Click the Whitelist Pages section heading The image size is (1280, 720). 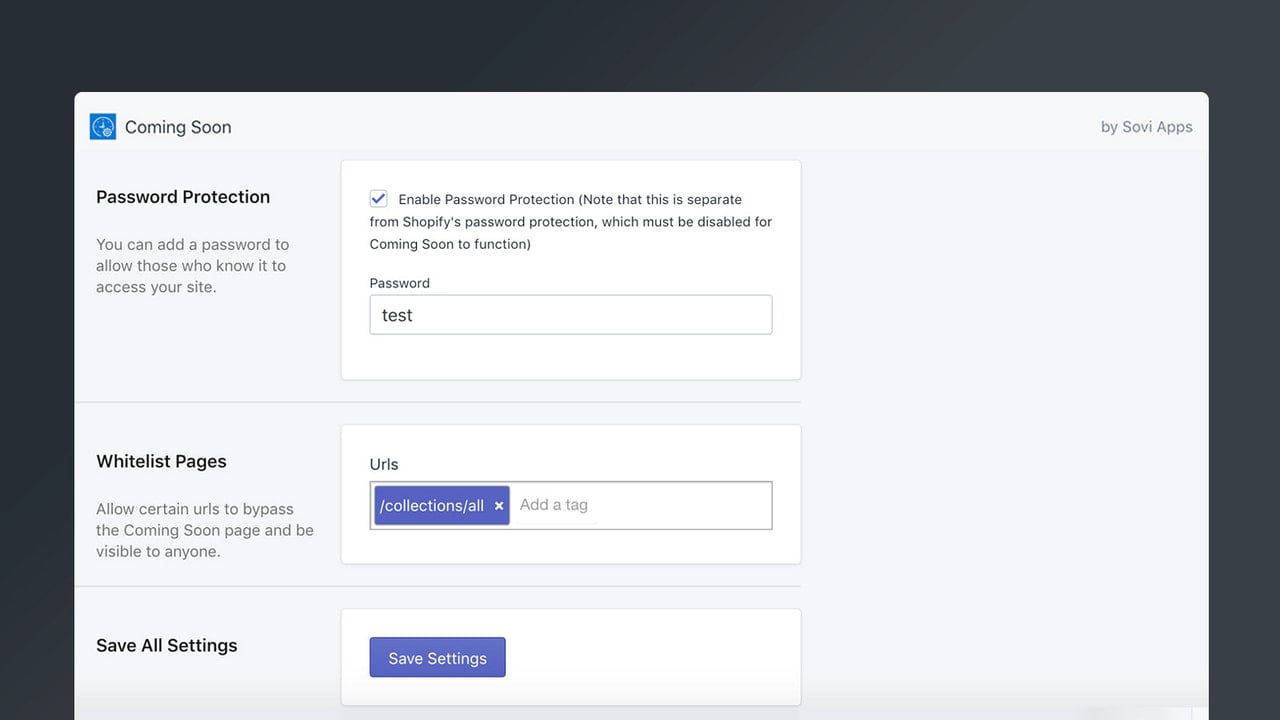coord(161,461)
